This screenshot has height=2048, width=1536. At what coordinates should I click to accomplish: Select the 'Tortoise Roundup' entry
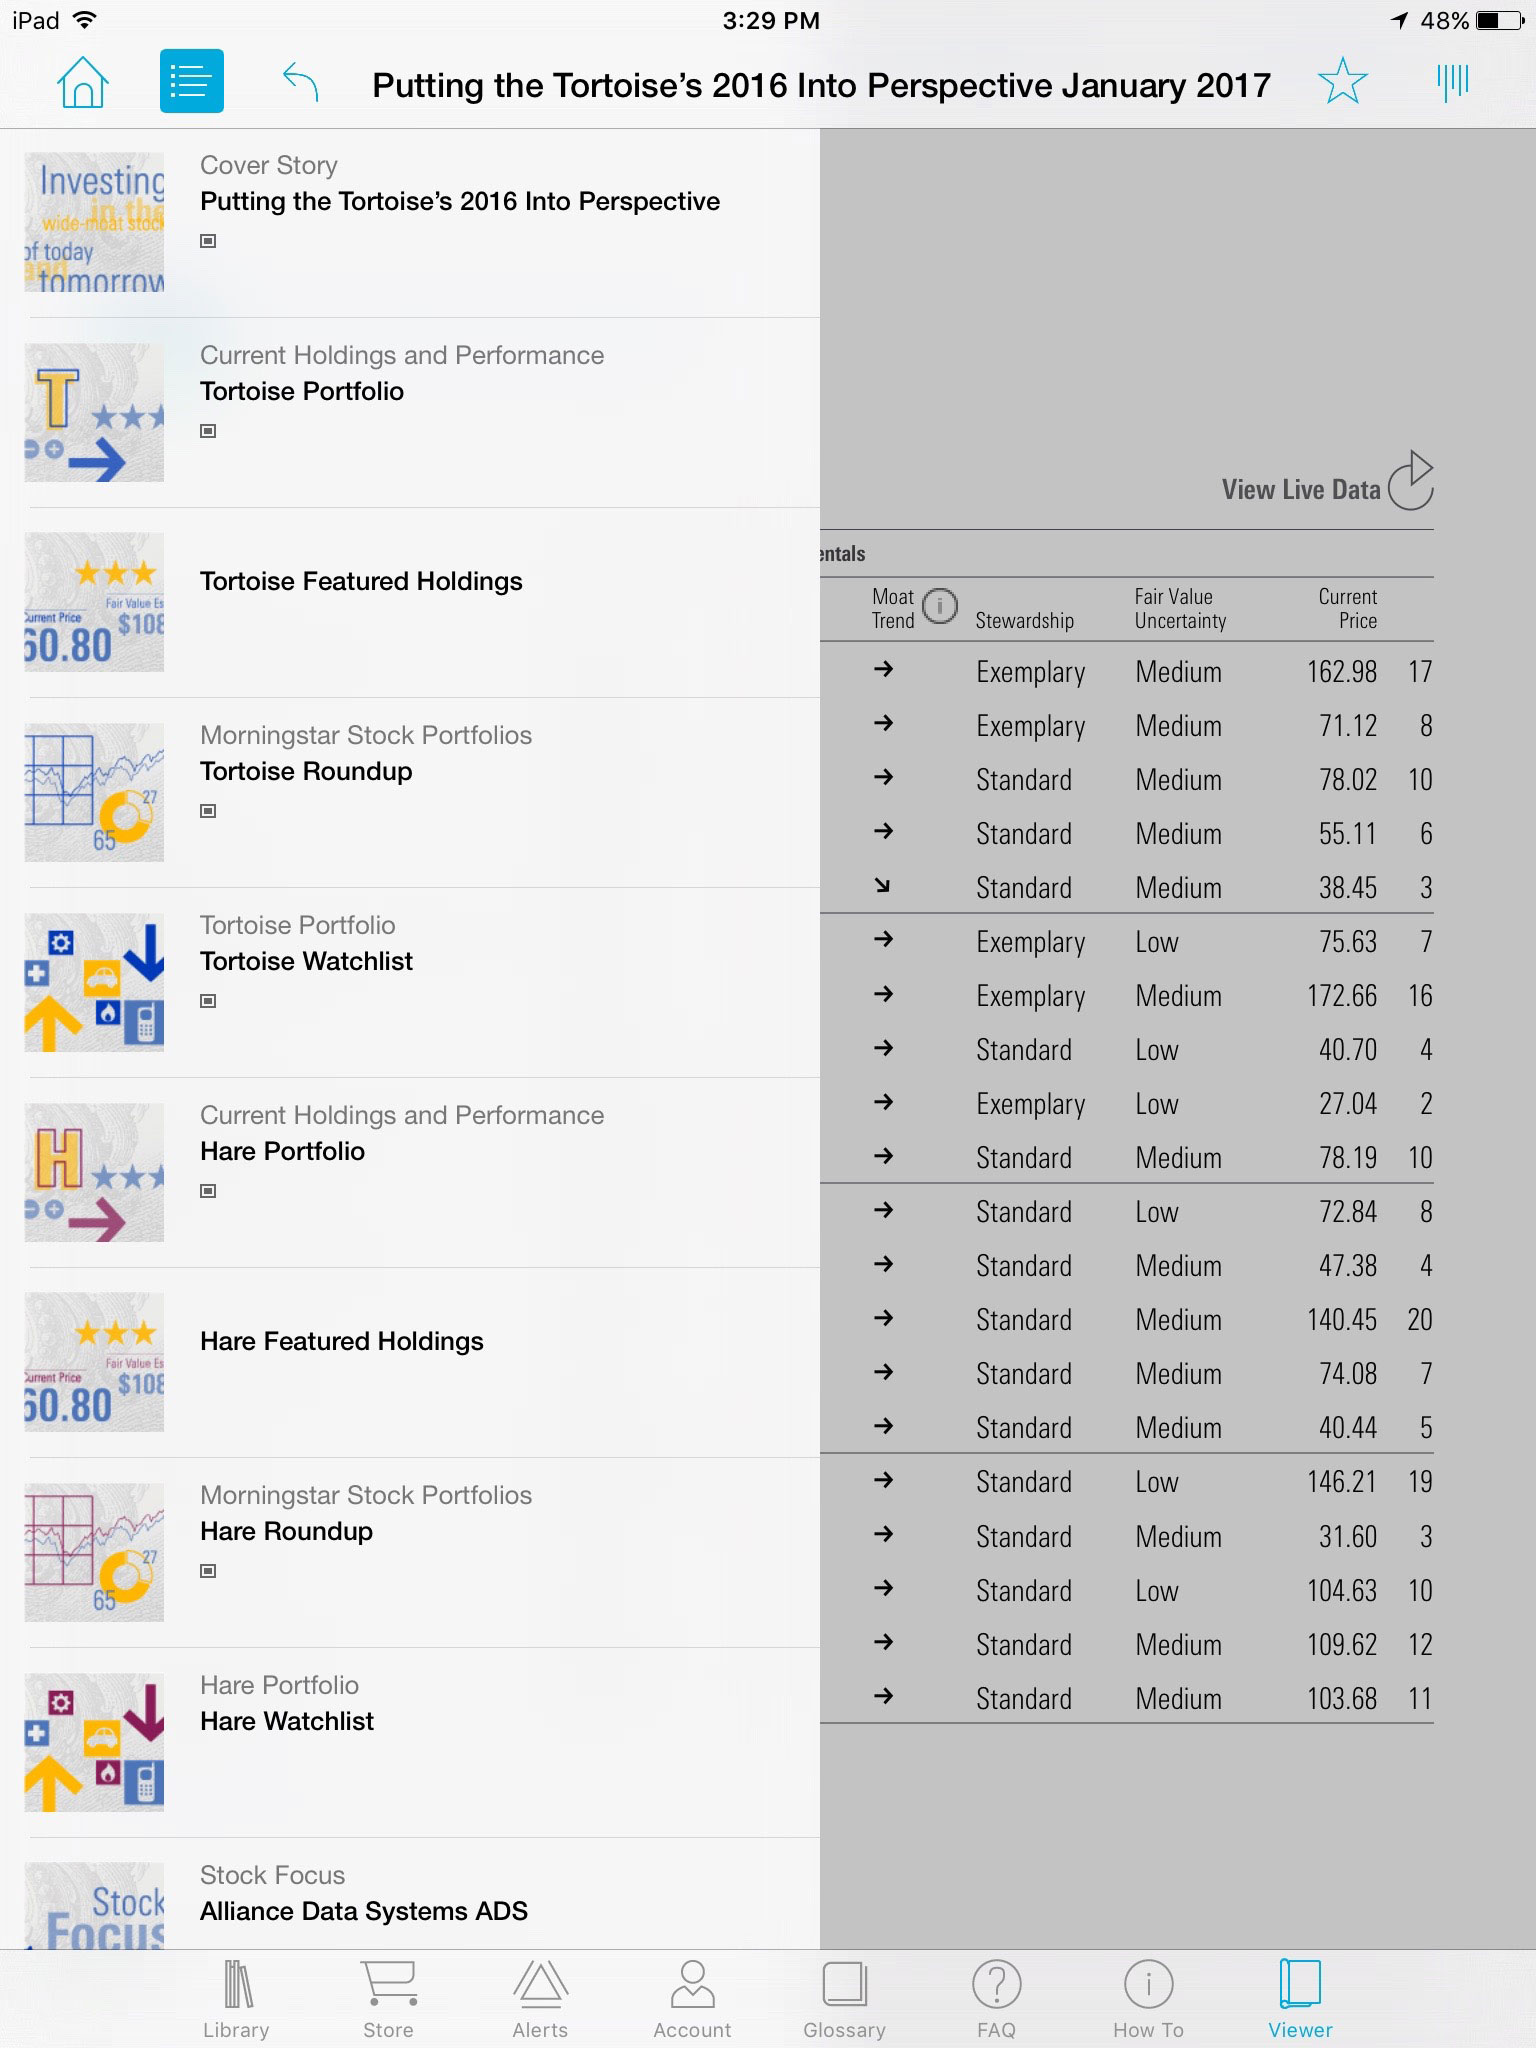pyautogui.click(x=306, y=771)
